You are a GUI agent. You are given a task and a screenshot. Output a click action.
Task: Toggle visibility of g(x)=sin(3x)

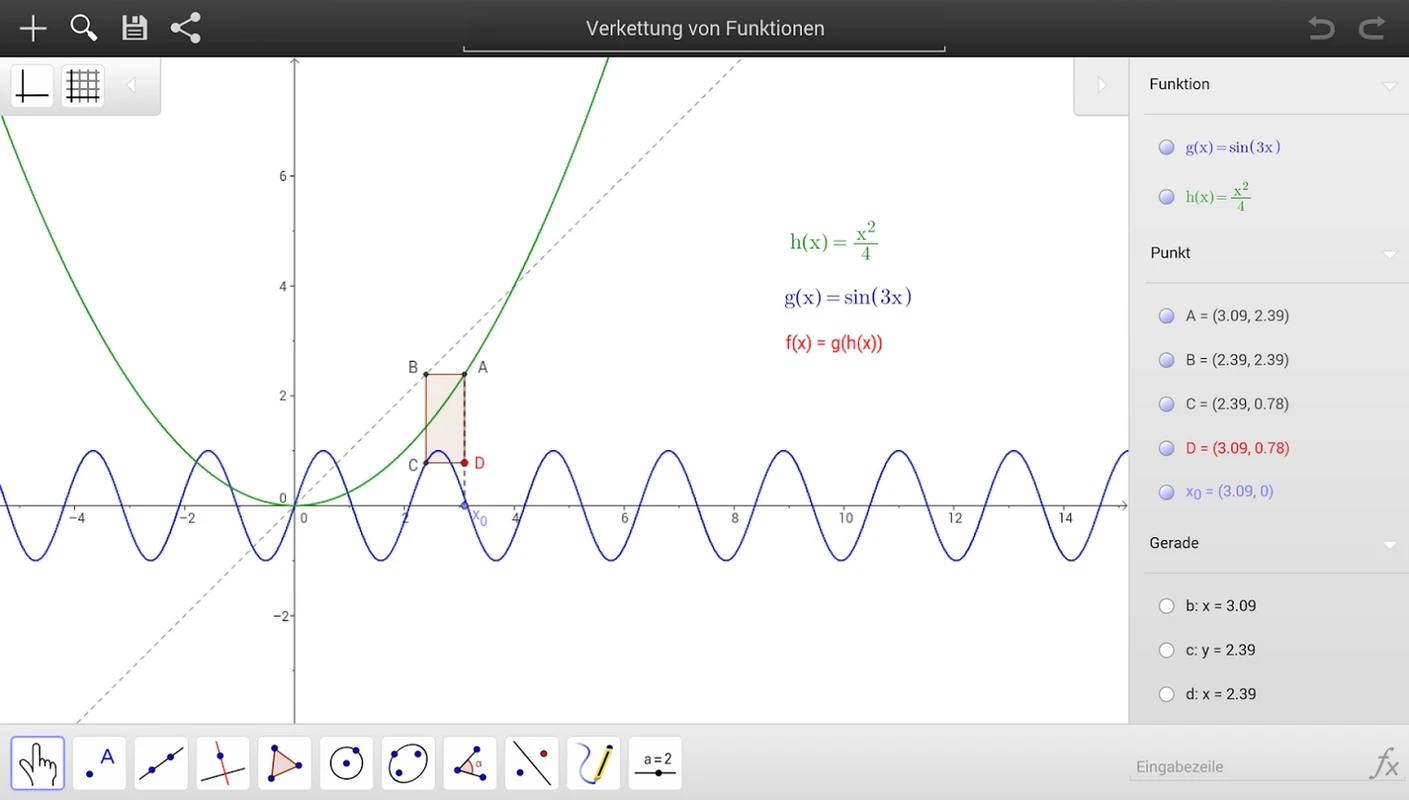coord(1166,147)
